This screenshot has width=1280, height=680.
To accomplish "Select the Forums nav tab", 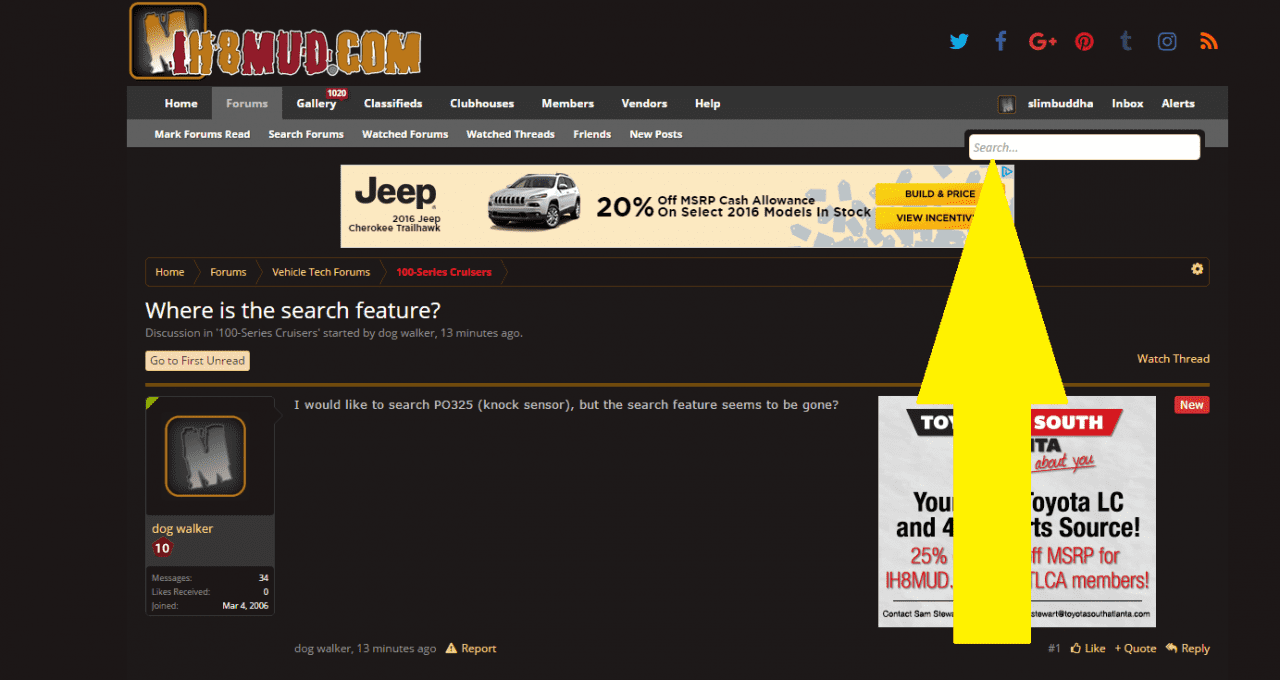I will click(247, 103).
